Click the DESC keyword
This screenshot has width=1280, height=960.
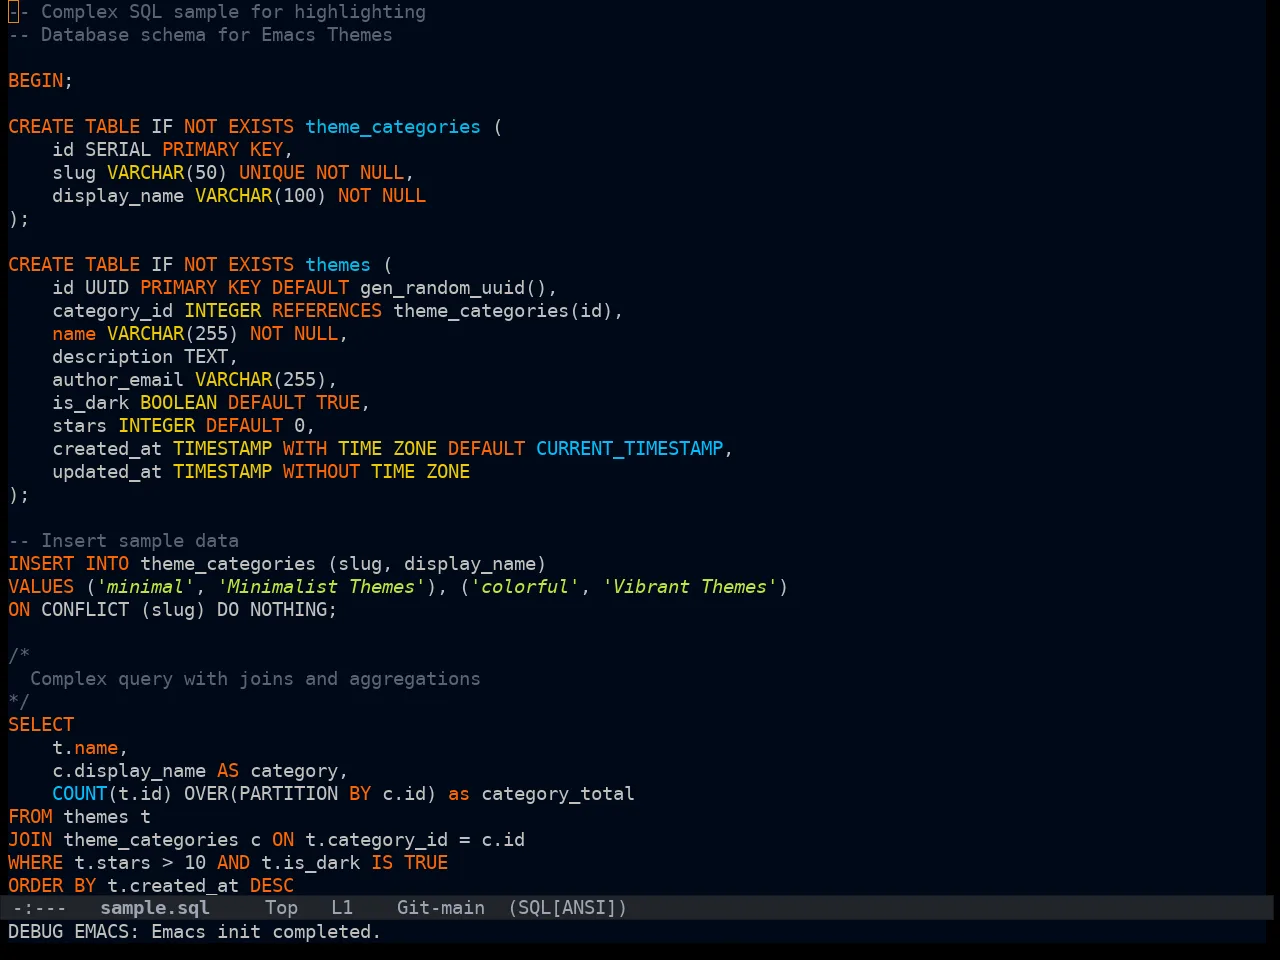click(x=272, y=886)
